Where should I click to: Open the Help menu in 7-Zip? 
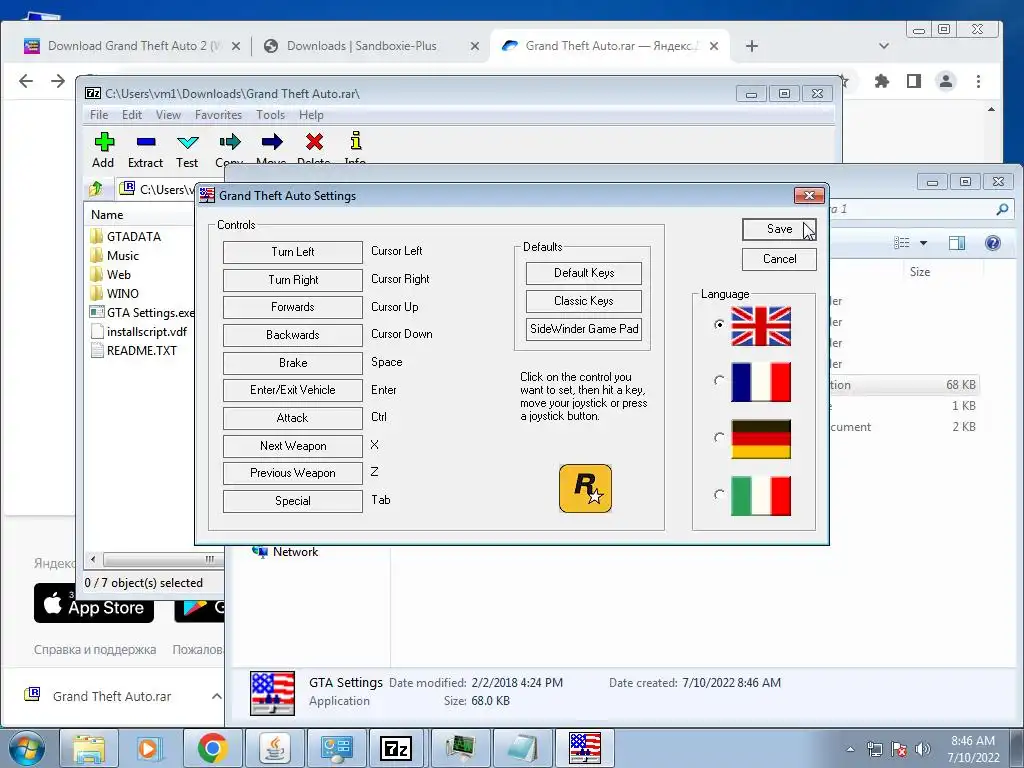pyautogui.click(x=312, y=115)
